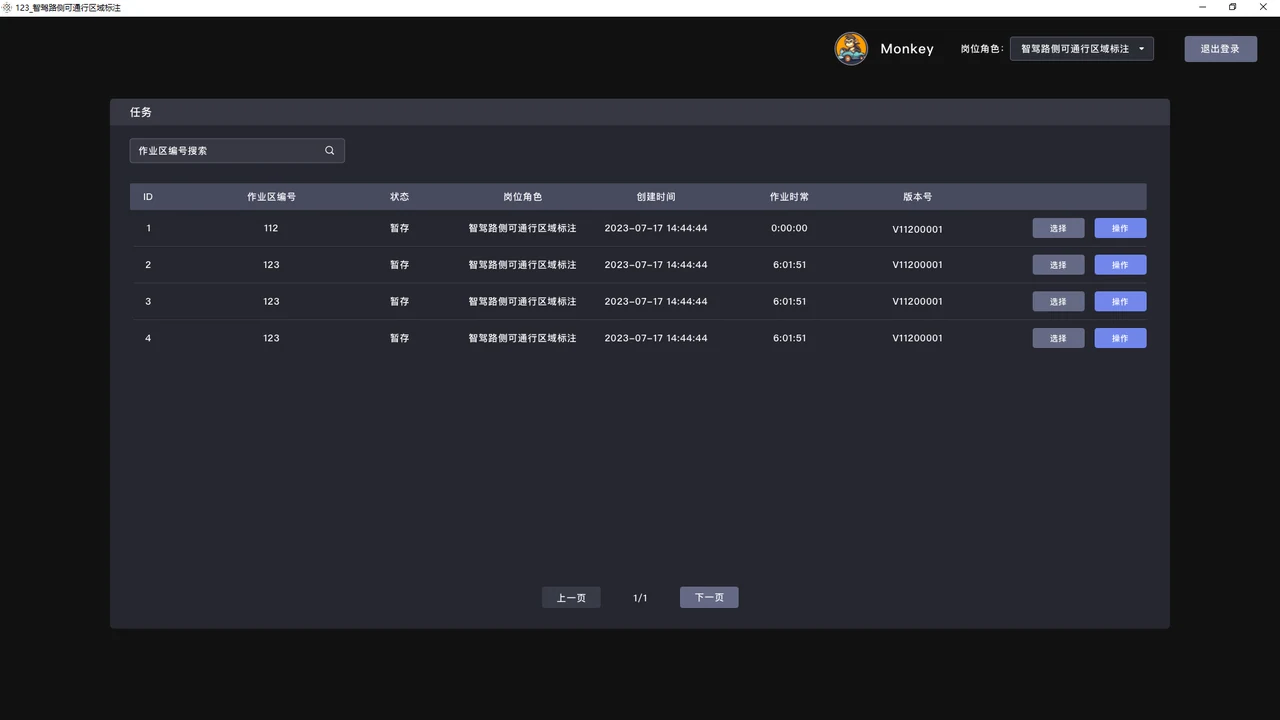Click the 智驾路侧可通行区域标注 cell in row ID 3
This screenshot has height=720, width=1280.
click(522, 301)
